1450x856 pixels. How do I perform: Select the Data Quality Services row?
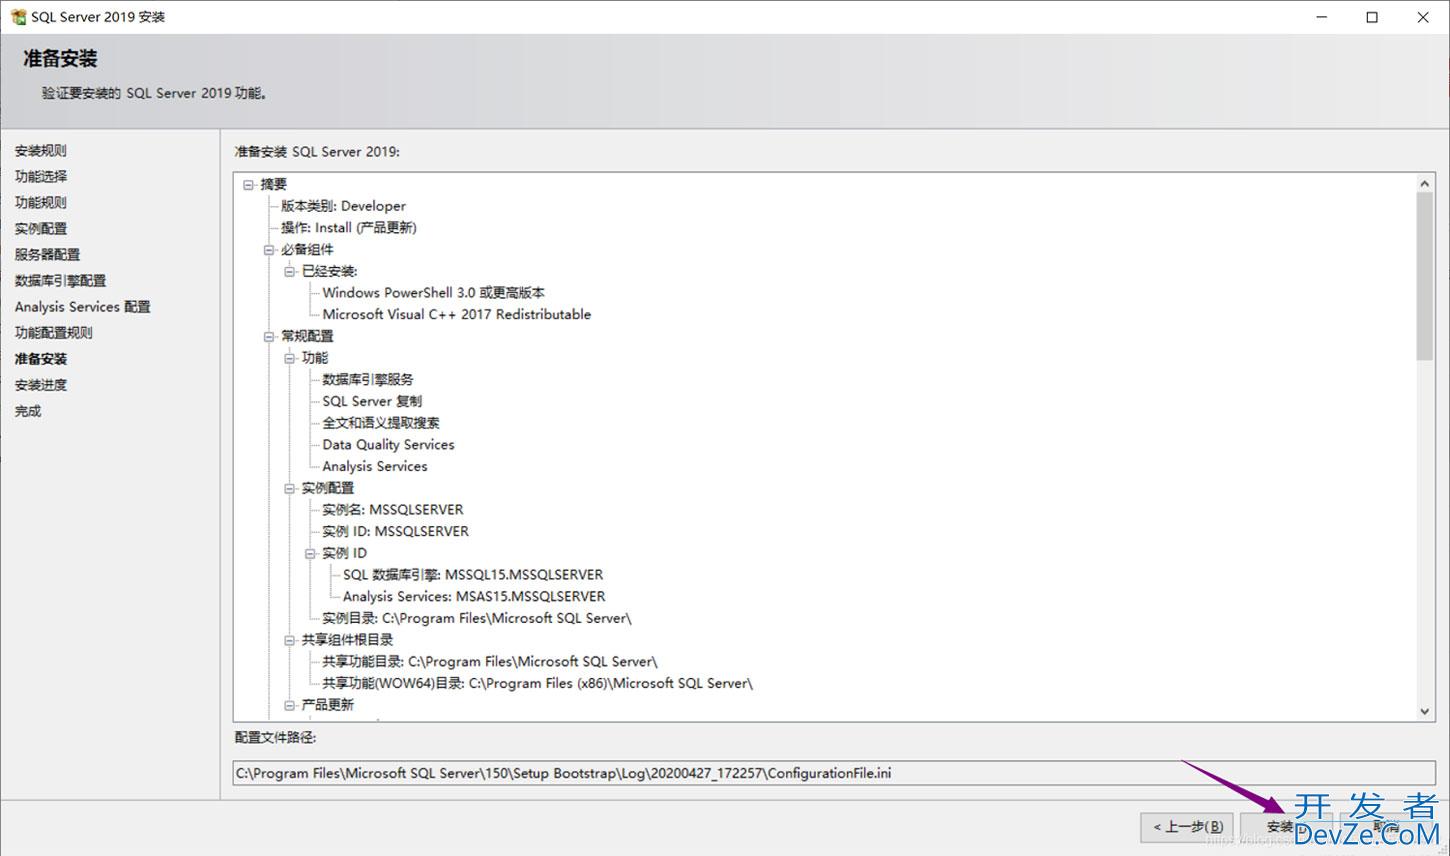click(388, 445)
